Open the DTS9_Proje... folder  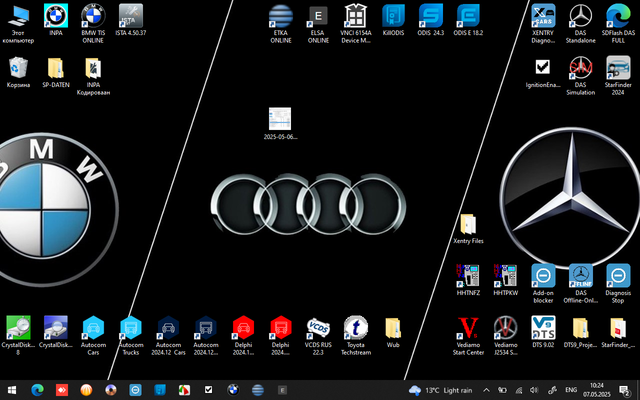pyautogui.click(x=580, y=332)
